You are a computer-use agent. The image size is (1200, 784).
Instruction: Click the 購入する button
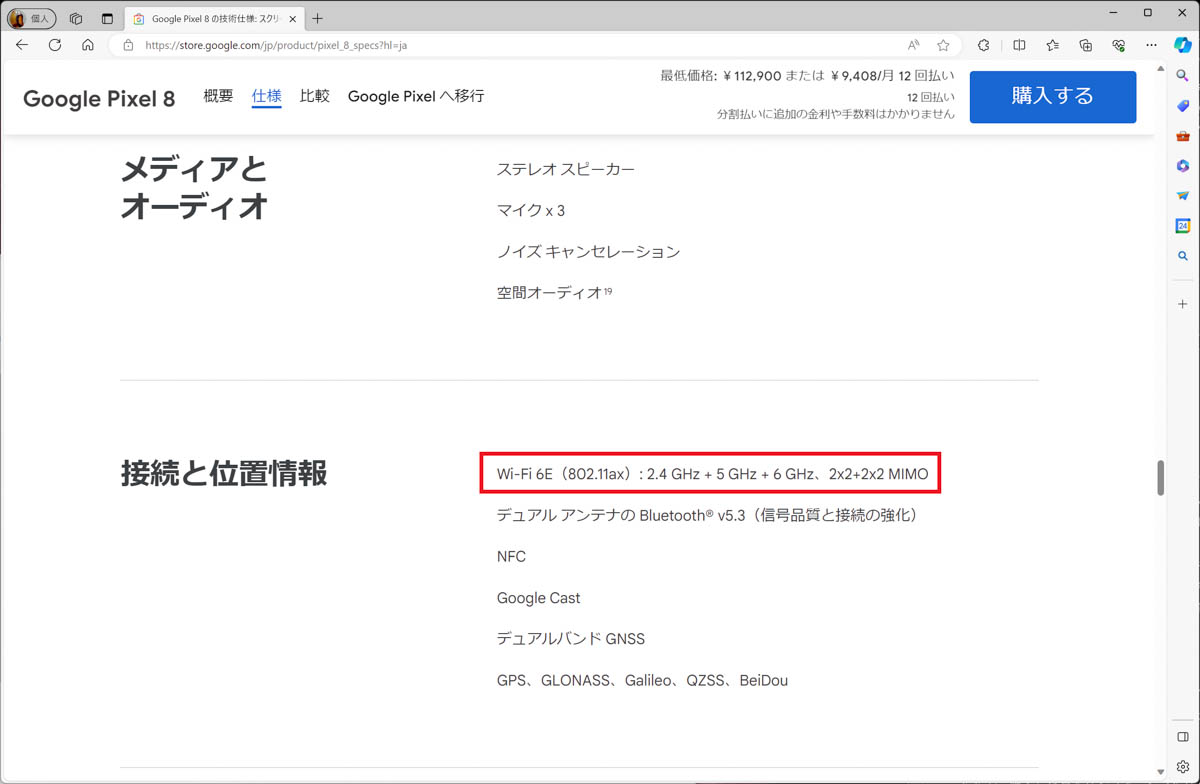click(x=1053, y=97)
